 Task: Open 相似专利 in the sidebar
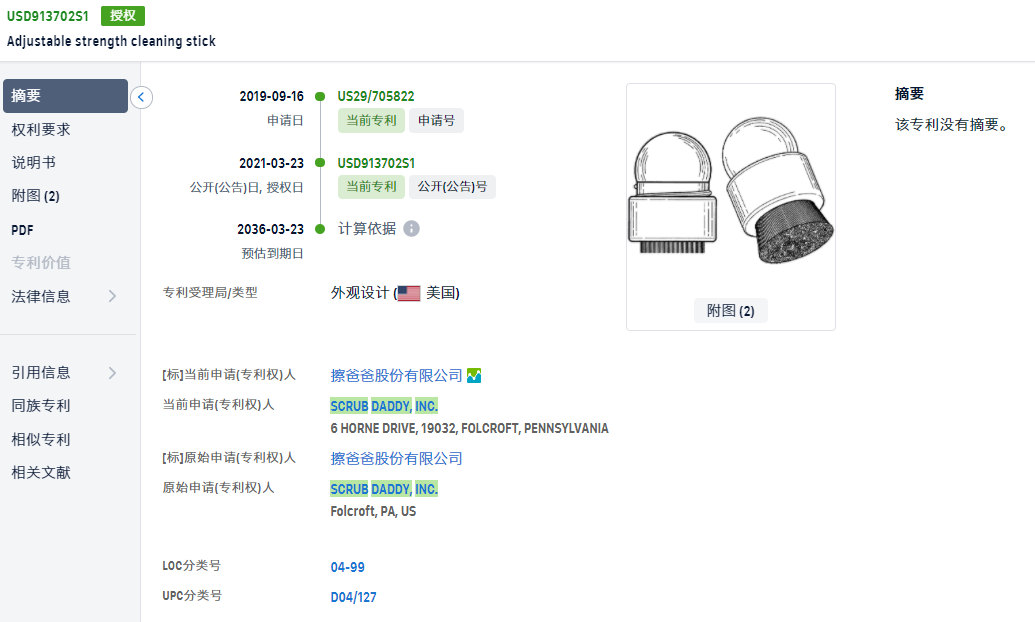[41, 439]
